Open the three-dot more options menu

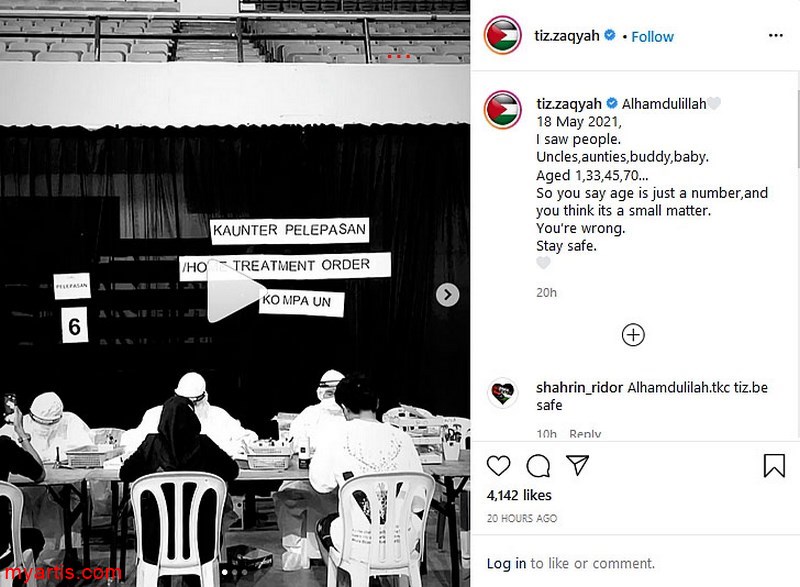point(776,35)
